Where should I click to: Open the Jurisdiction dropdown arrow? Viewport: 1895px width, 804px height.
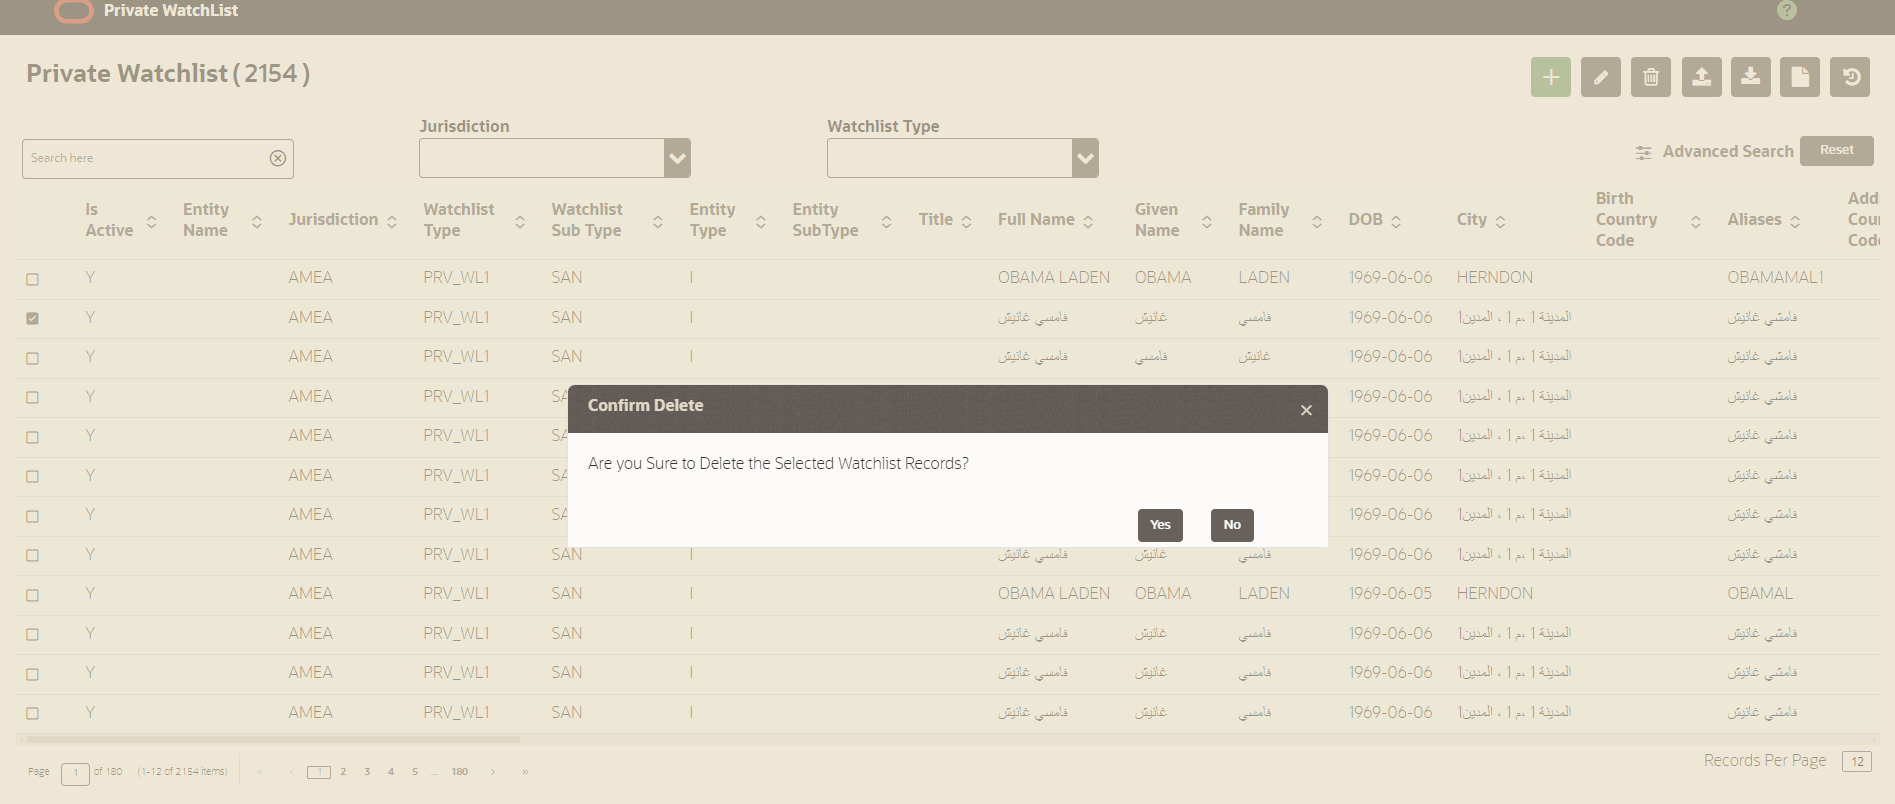677,158
